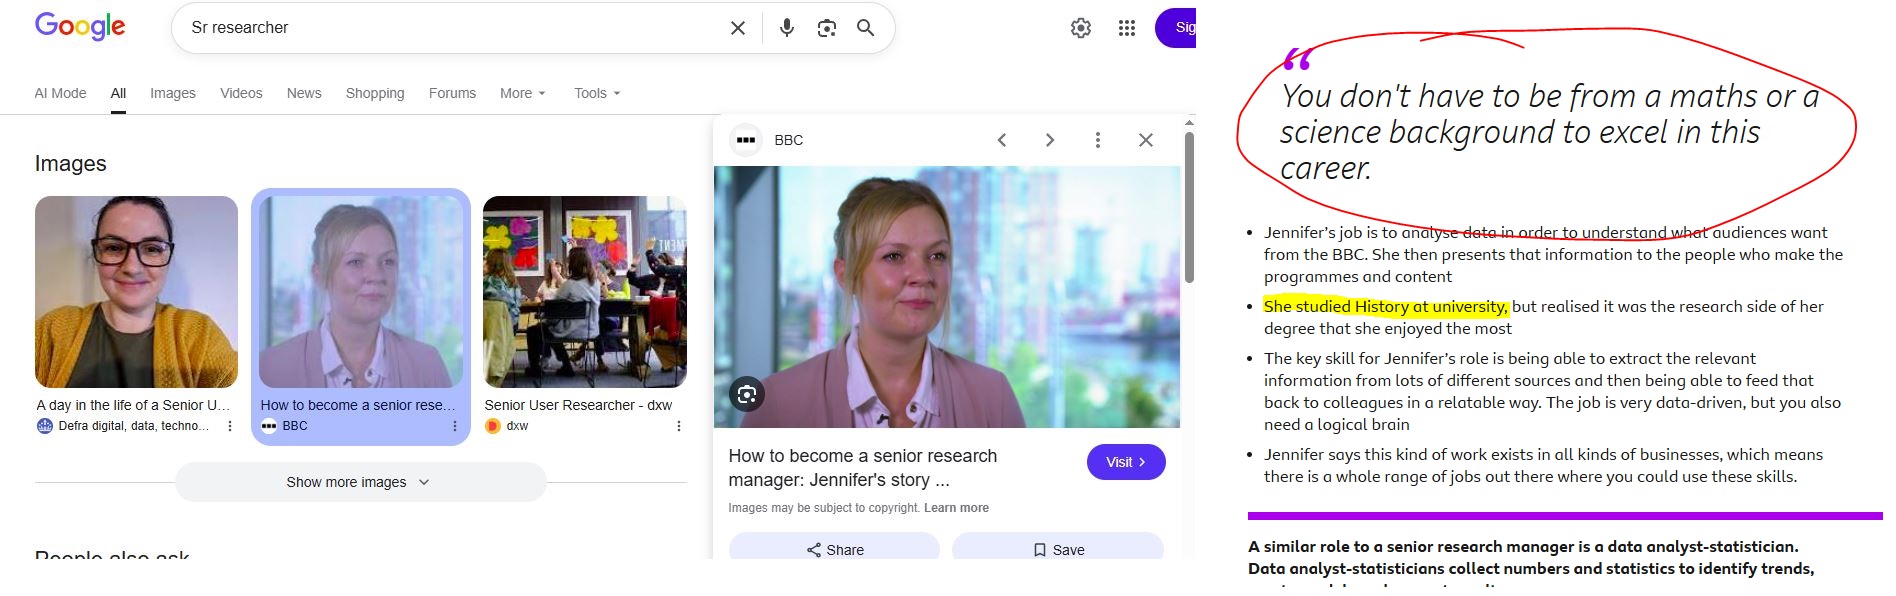Search inside image with Lens overlay icon
Viewport: 1896px width, 596px height.
747,395
